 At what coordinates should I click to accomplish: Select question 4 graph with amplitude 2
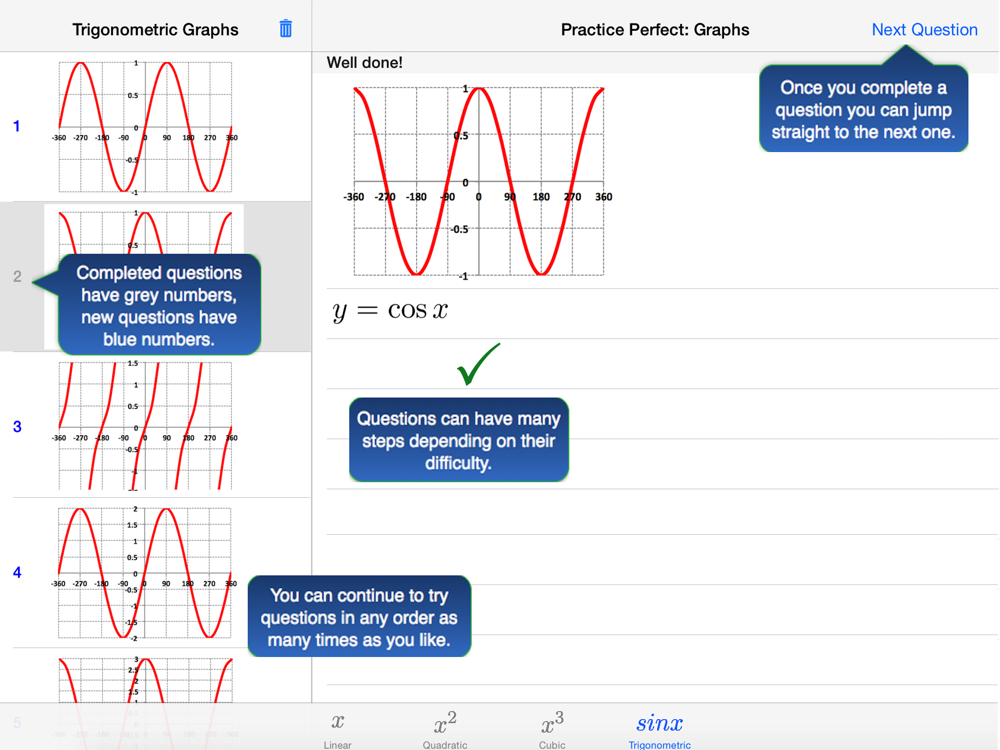coord(145,573)
